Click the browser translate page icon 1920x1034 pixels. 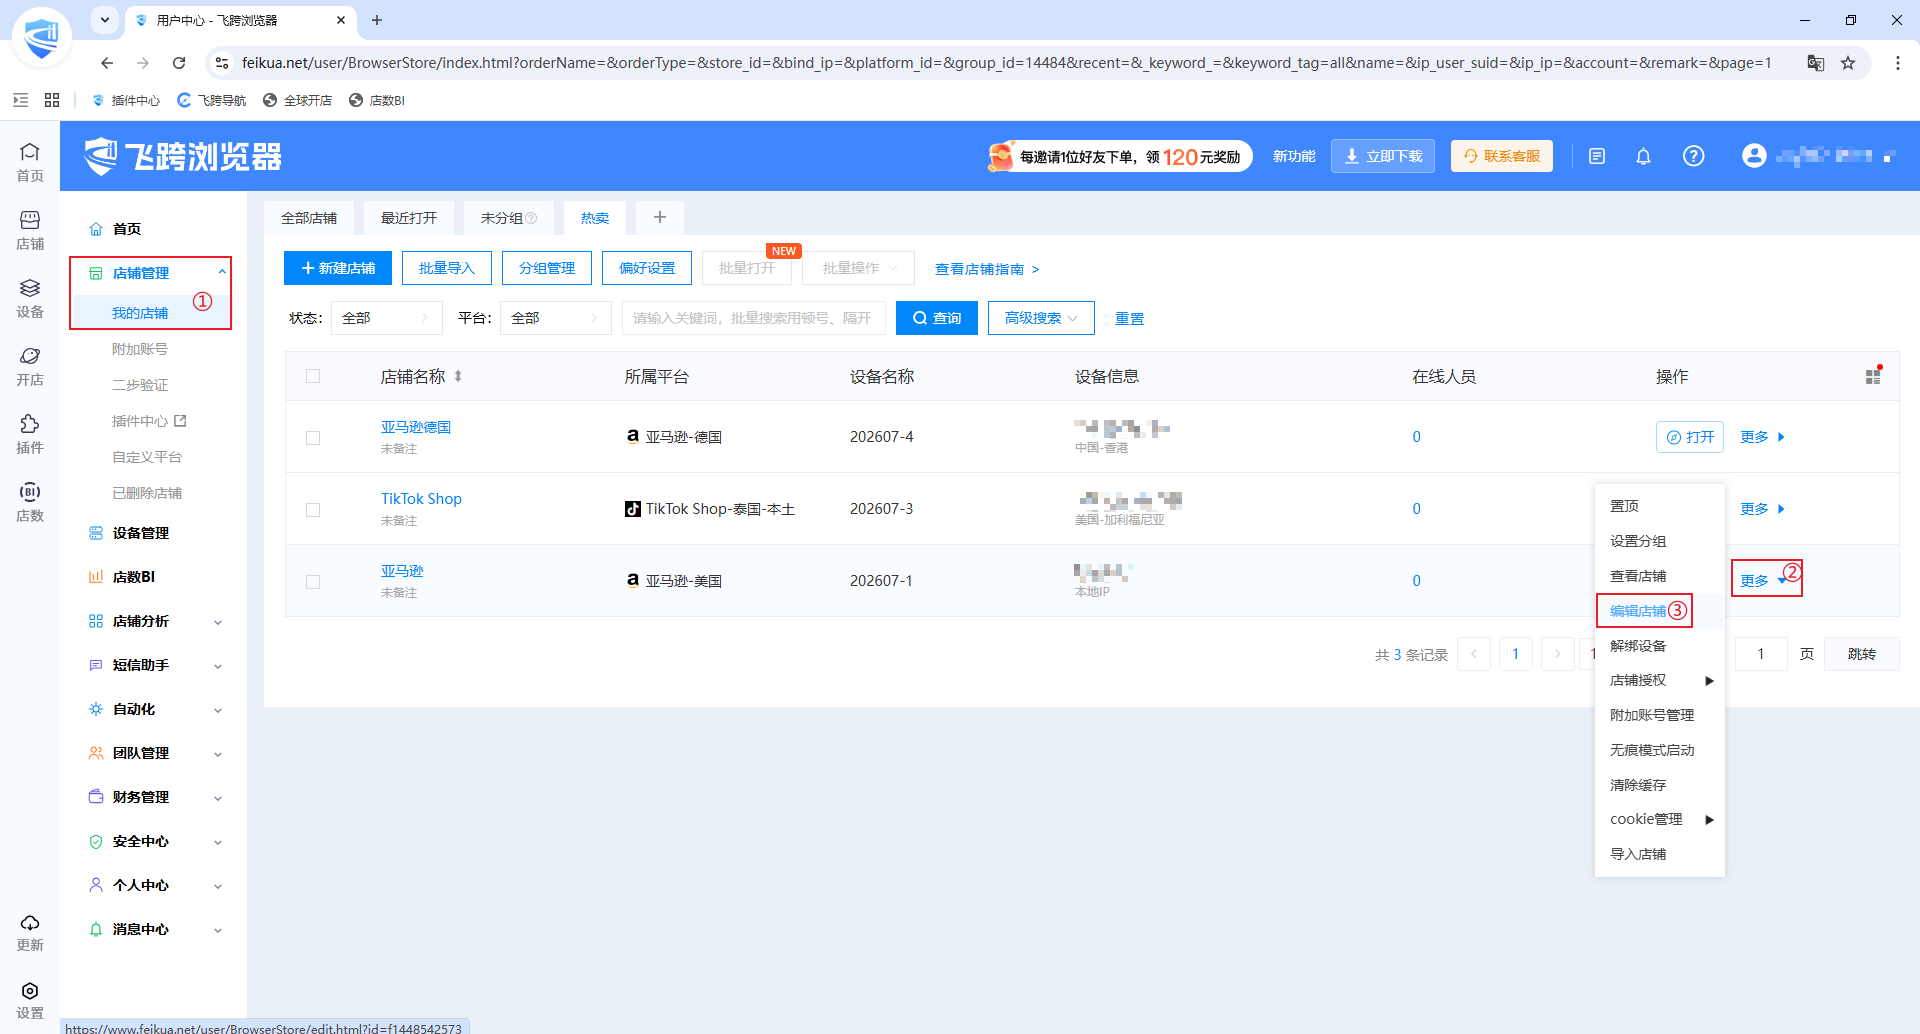point(1816,63)
